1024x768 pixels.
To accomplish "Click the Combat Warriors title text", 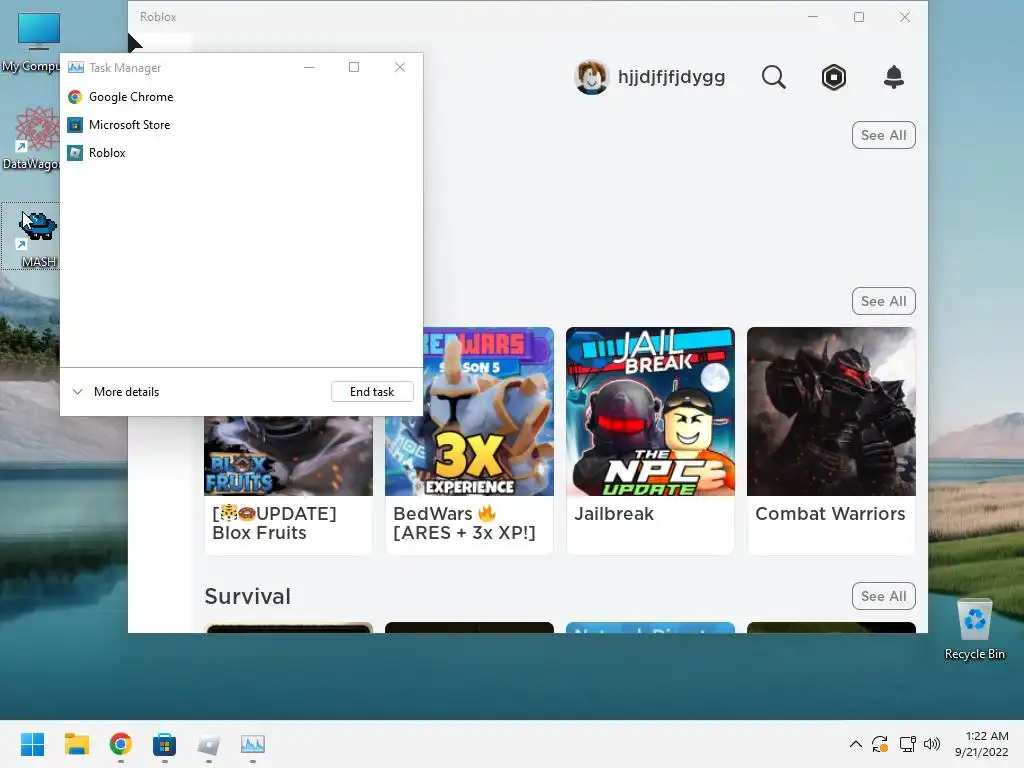I will tap(830, 514).
